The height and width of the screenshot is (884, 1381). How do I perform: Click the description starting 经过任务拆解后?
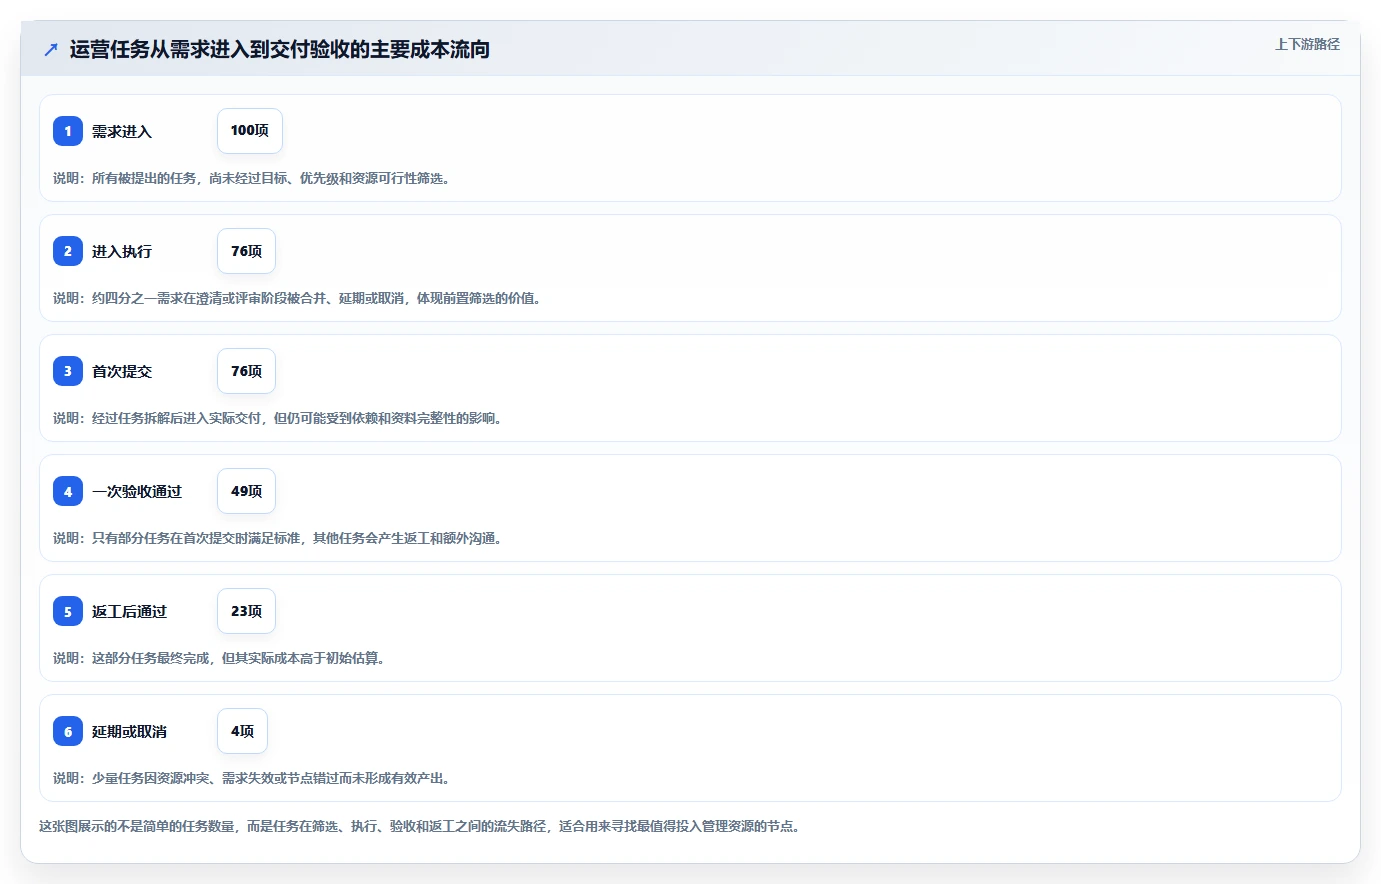(x=278, y=418)
